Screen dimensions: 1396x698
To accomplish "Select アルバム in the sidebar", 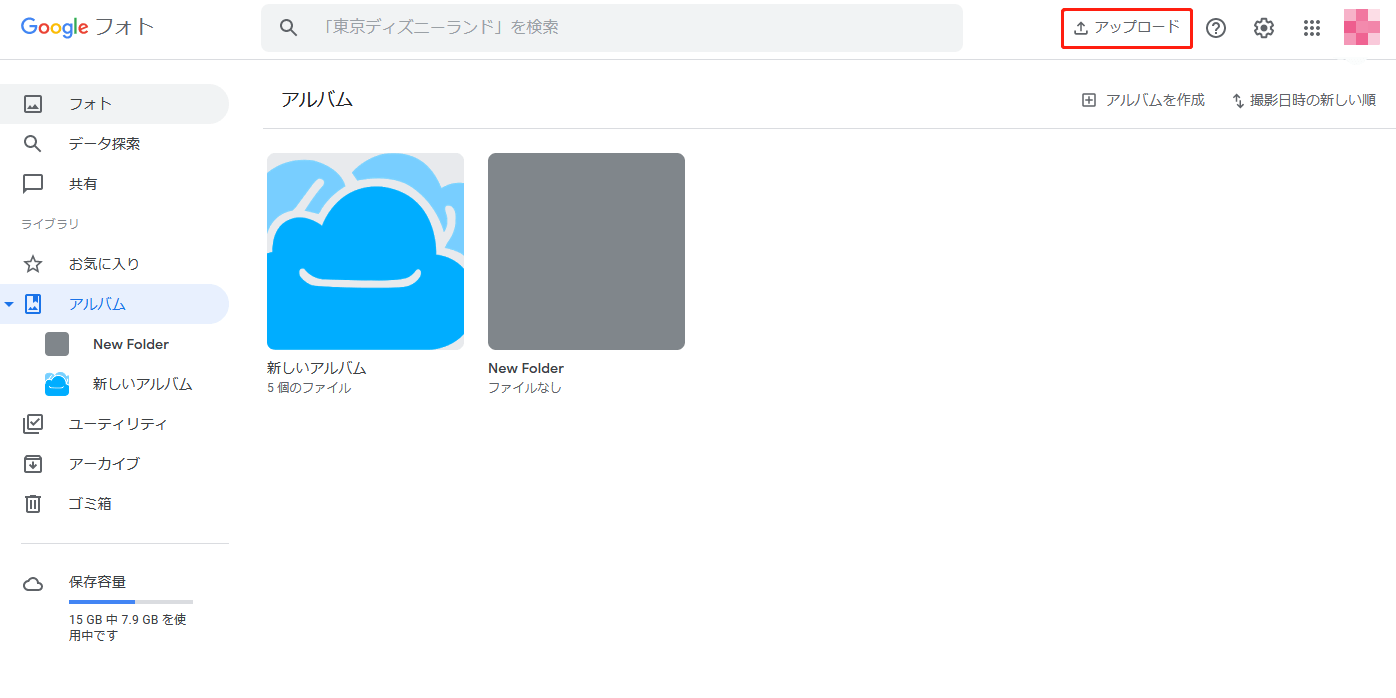I will coord(114,304).
